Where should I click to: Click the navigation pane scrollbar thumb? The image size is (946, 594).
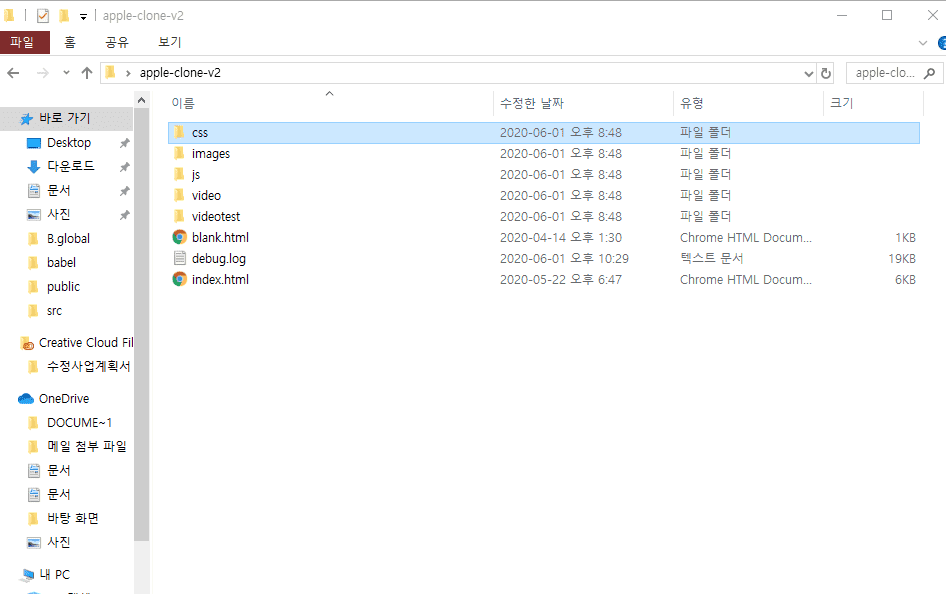(141, 324)
